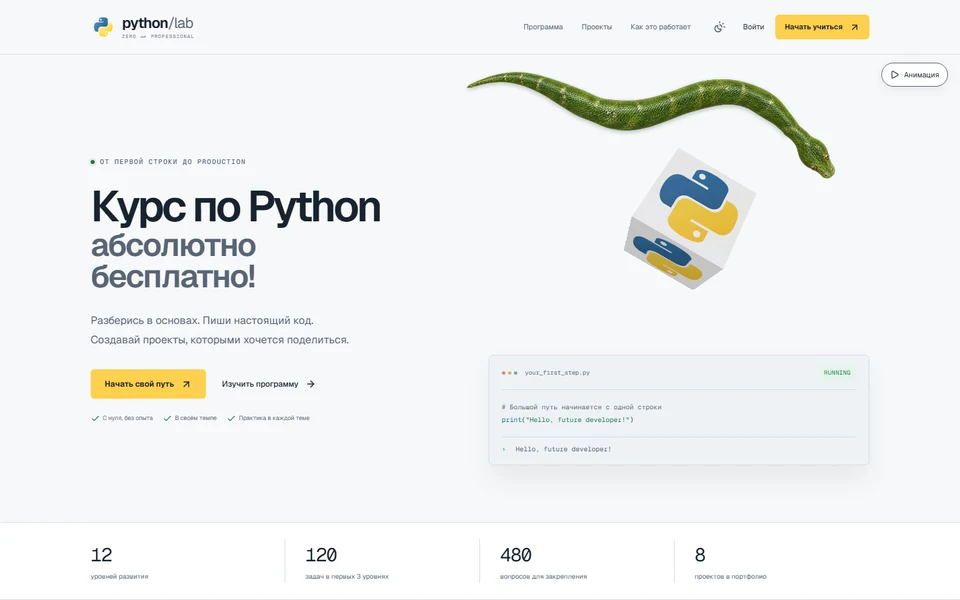
Task: Click checkmark icon beside В своём темпе
Action: click(167, 418)
